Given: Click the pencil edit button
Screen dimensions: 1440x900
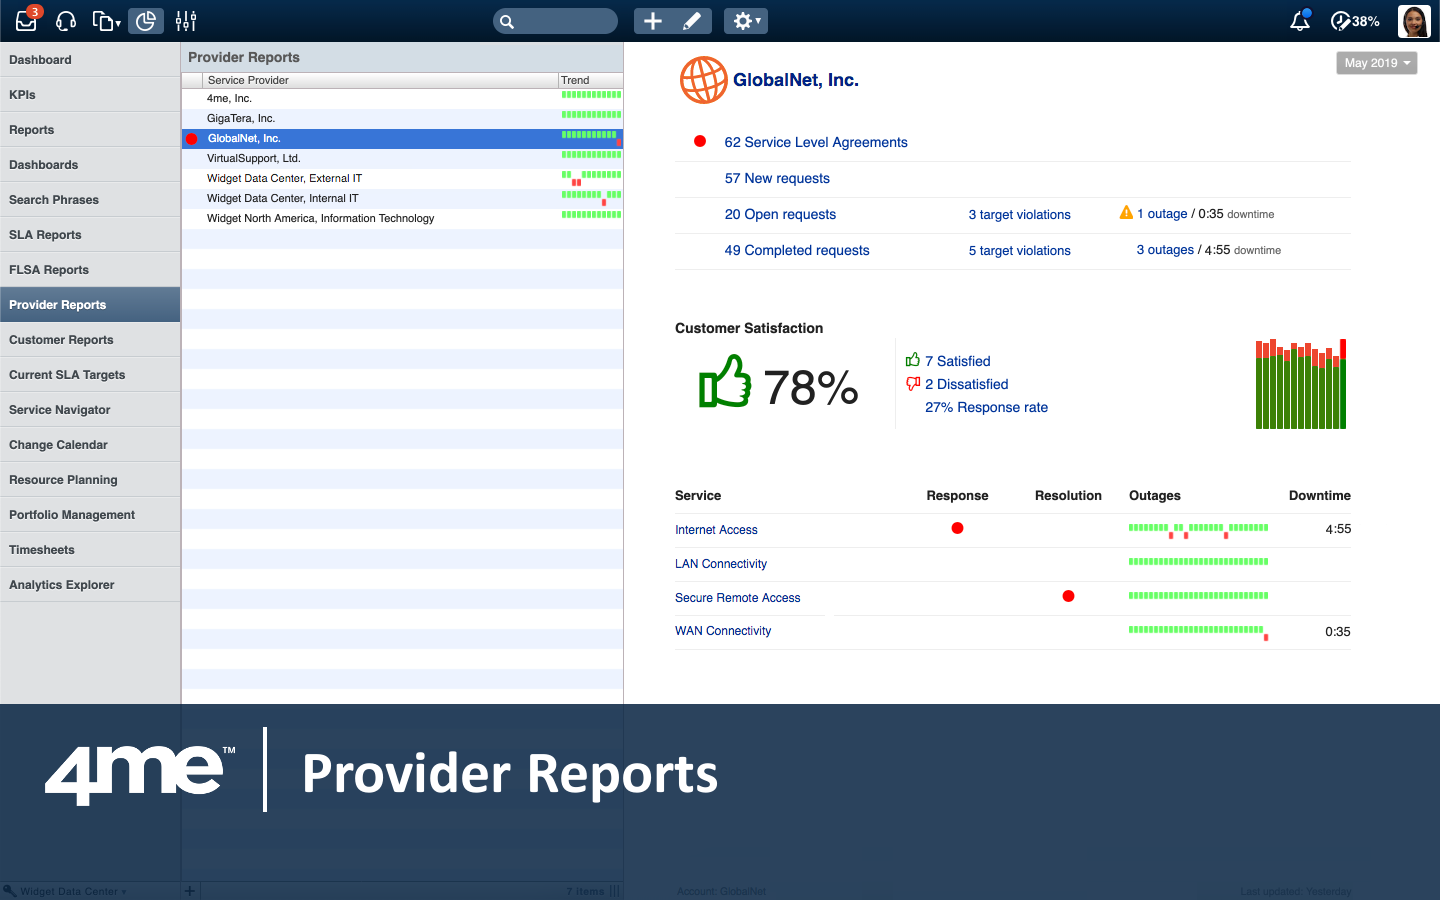Looking at the screenshot, I should [x=692, y=21].
